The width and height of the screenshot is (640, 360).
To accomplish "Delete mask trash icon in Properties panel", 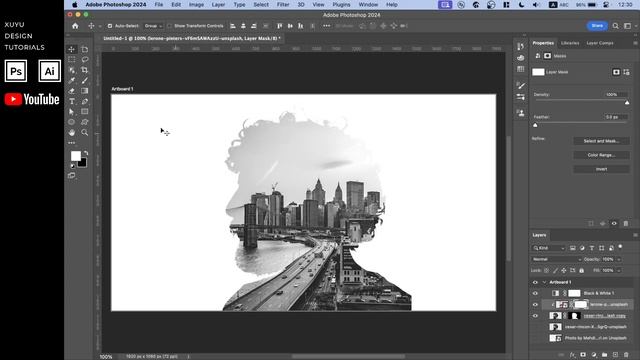I will [x=626, y=224].
